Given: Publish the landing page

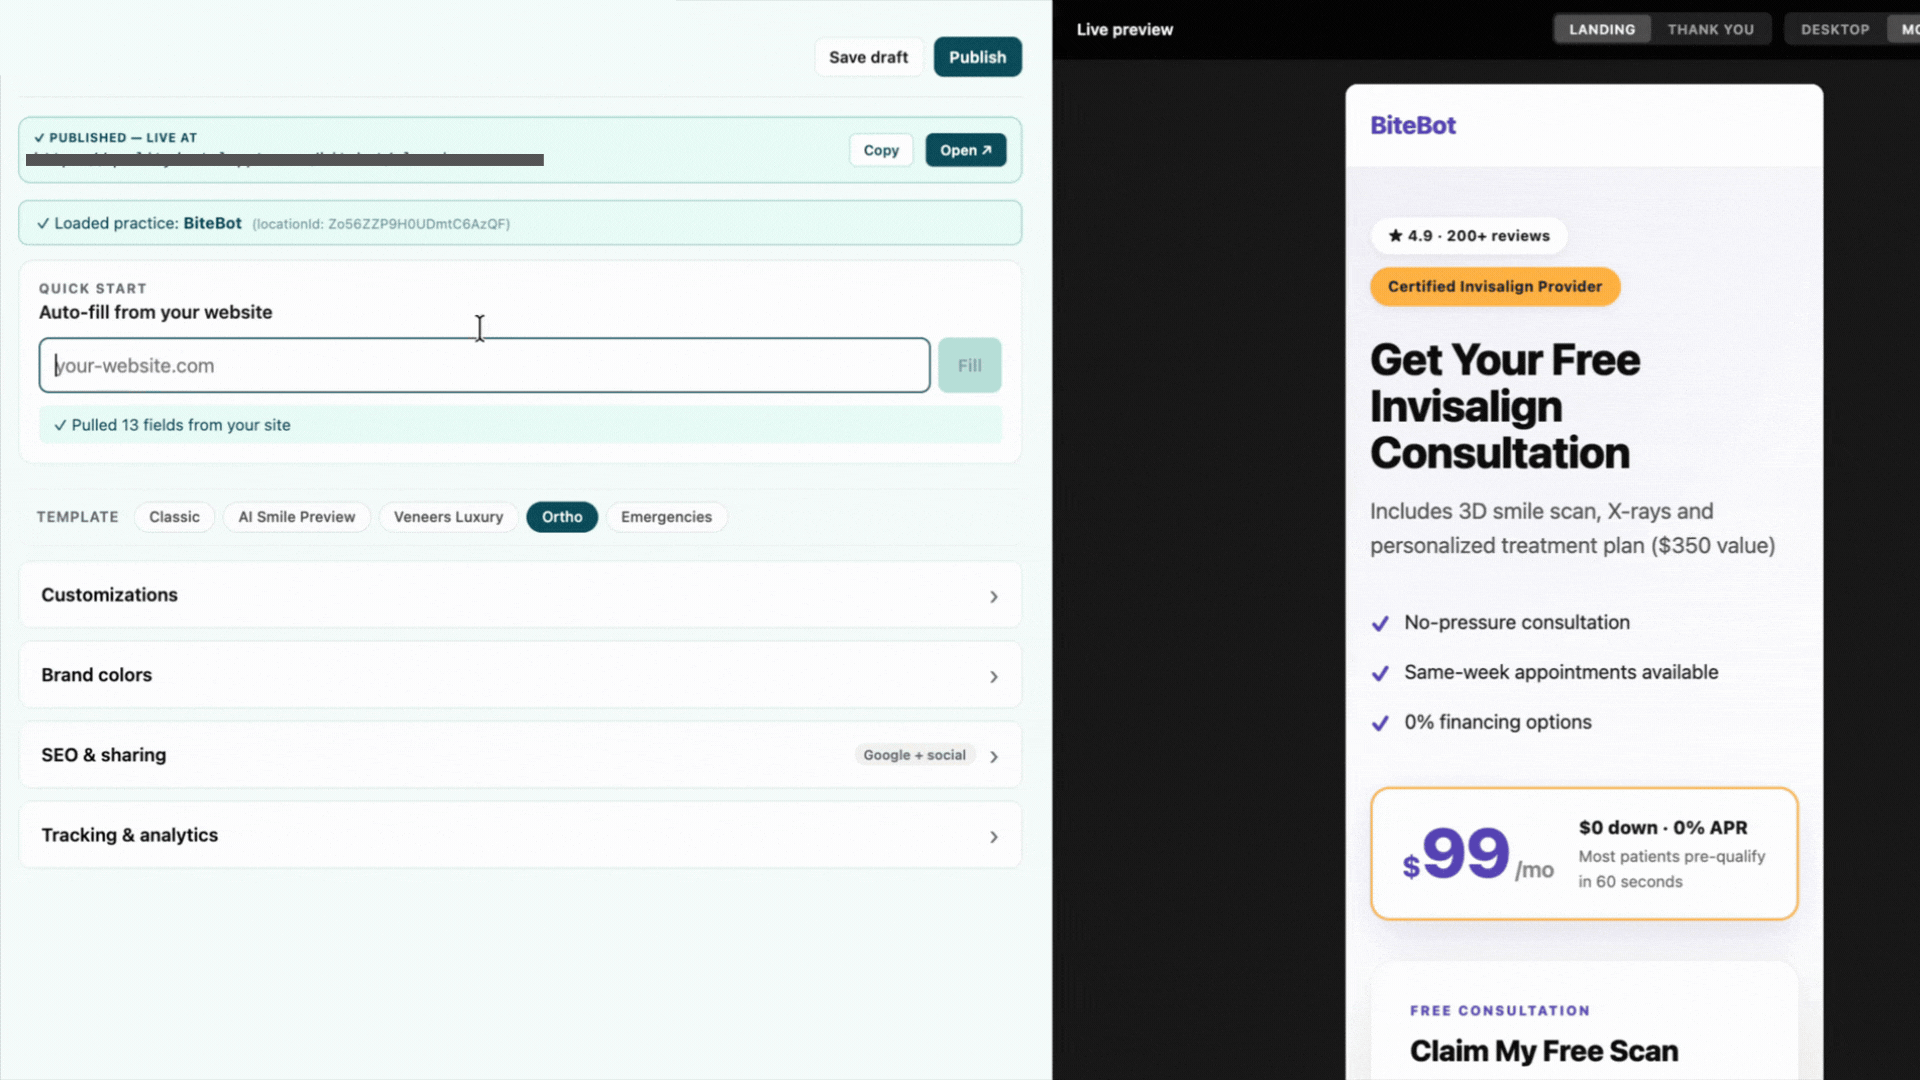Looking at the screenshot, I should (977, 57).
